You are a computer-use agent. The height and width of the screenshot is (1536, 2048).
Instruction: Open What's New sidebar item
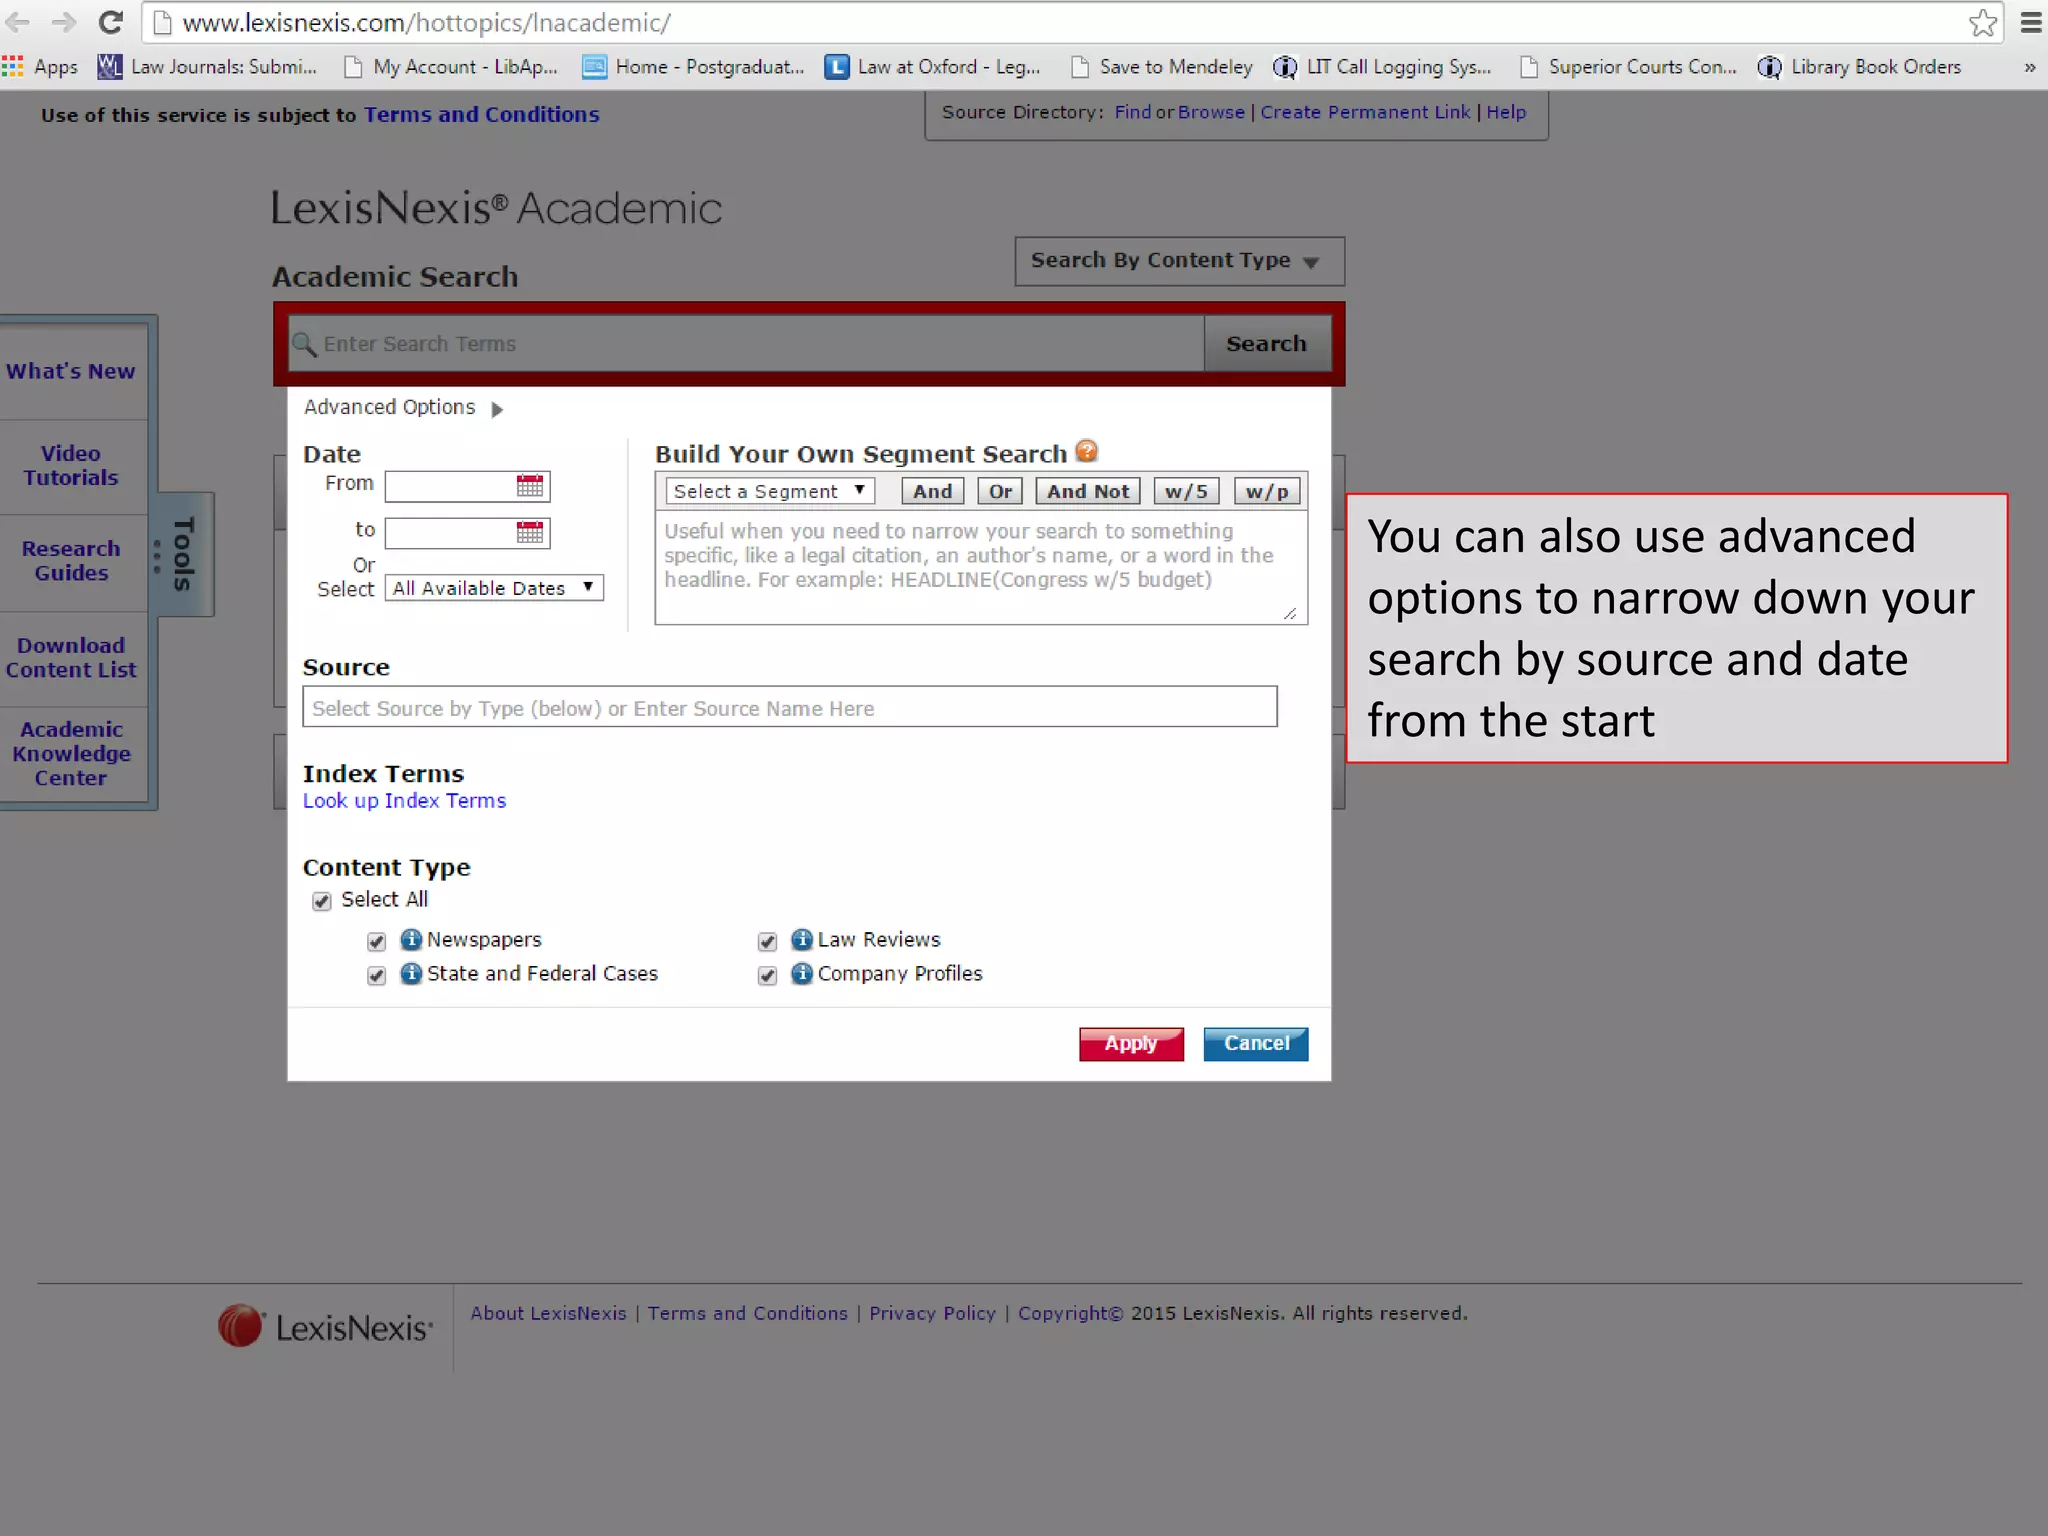click(x=70, y=371)
